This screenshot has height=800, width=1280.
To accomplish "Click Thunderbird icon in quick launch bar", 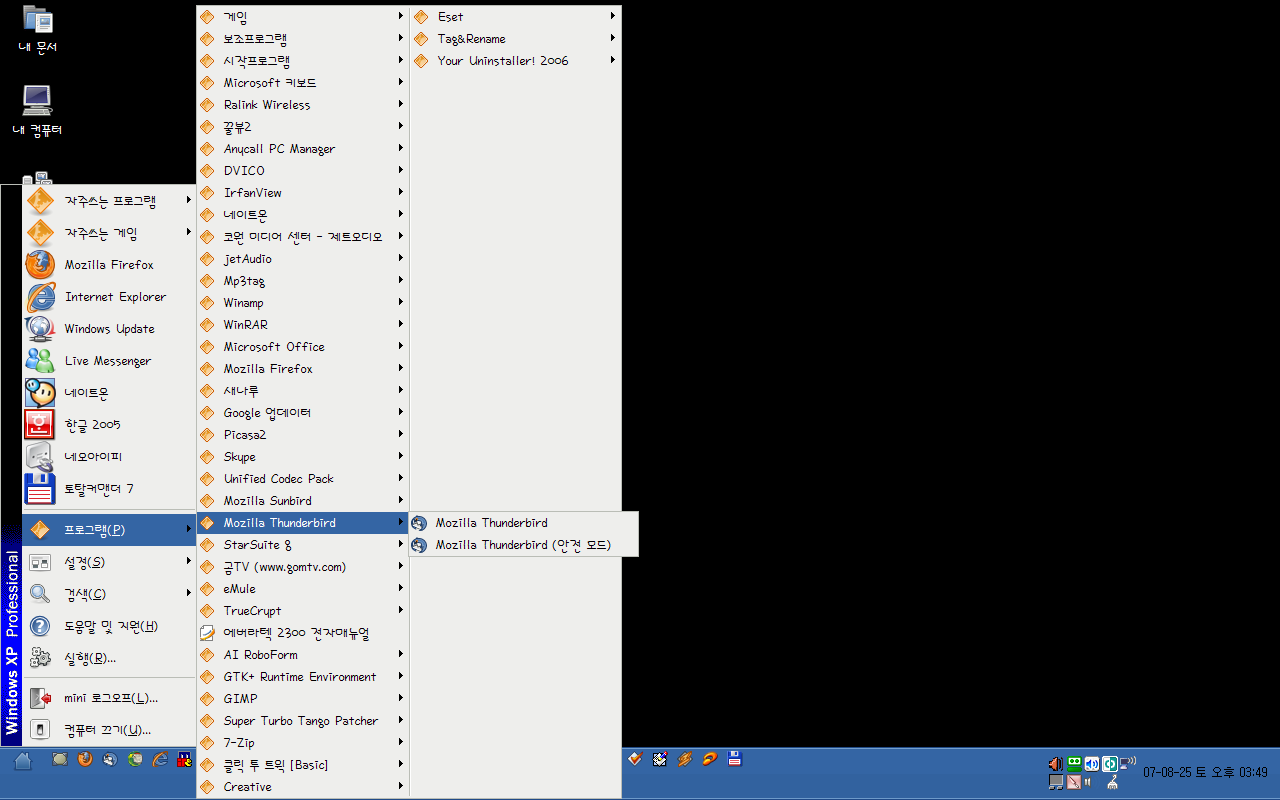I will pyautogui.click(x=110, y=759).
